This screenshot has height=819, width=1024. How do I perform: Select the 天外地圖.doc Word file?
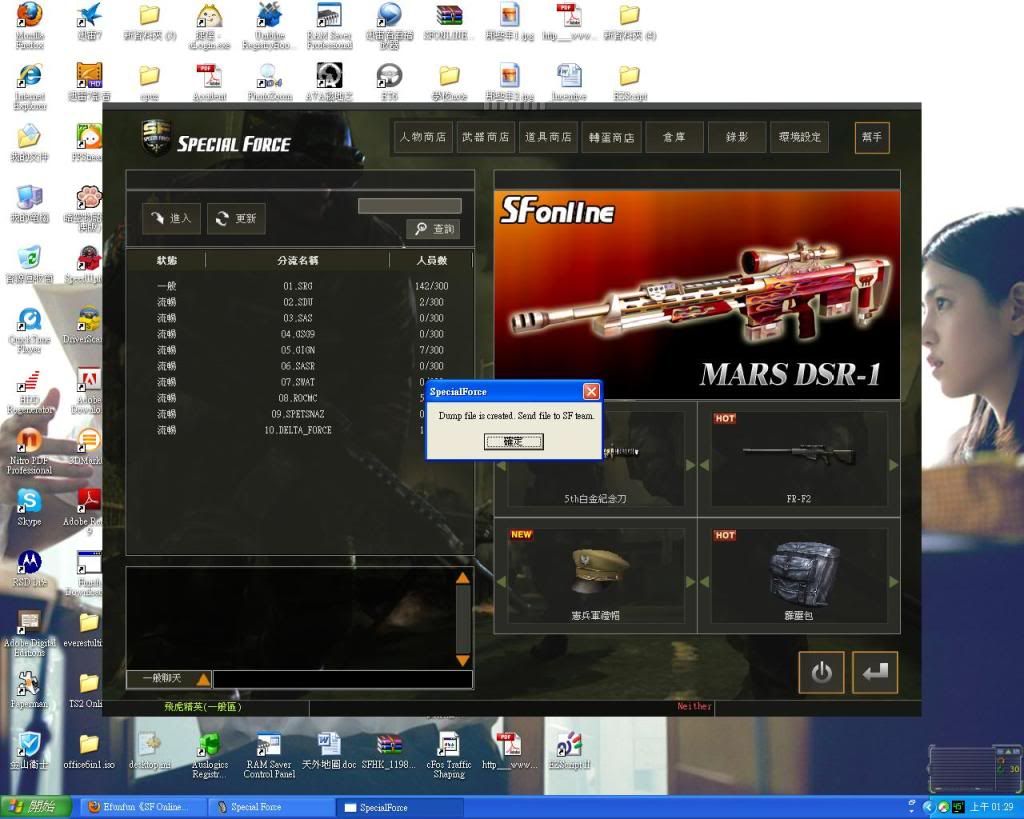point(328,750)
